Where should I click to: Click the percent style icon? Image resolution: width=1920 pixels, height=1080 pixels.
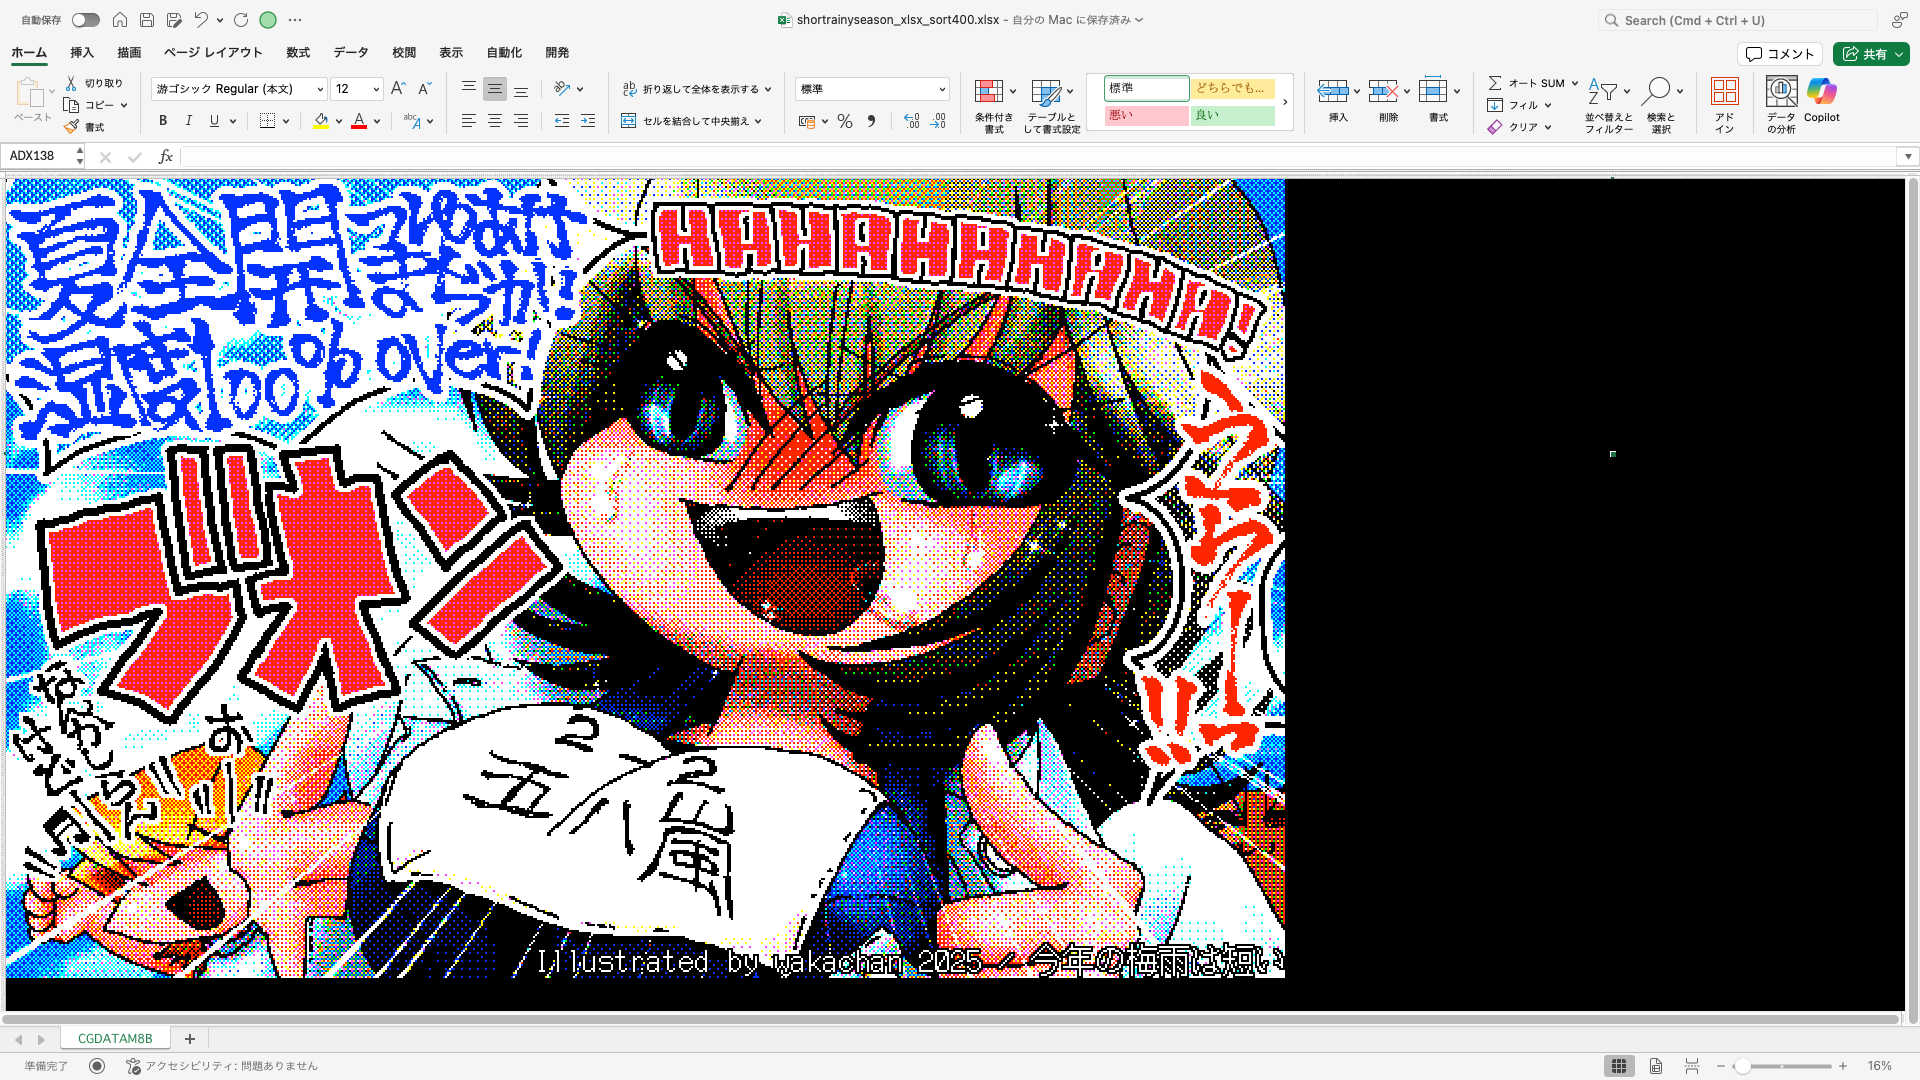coord(845,121)
